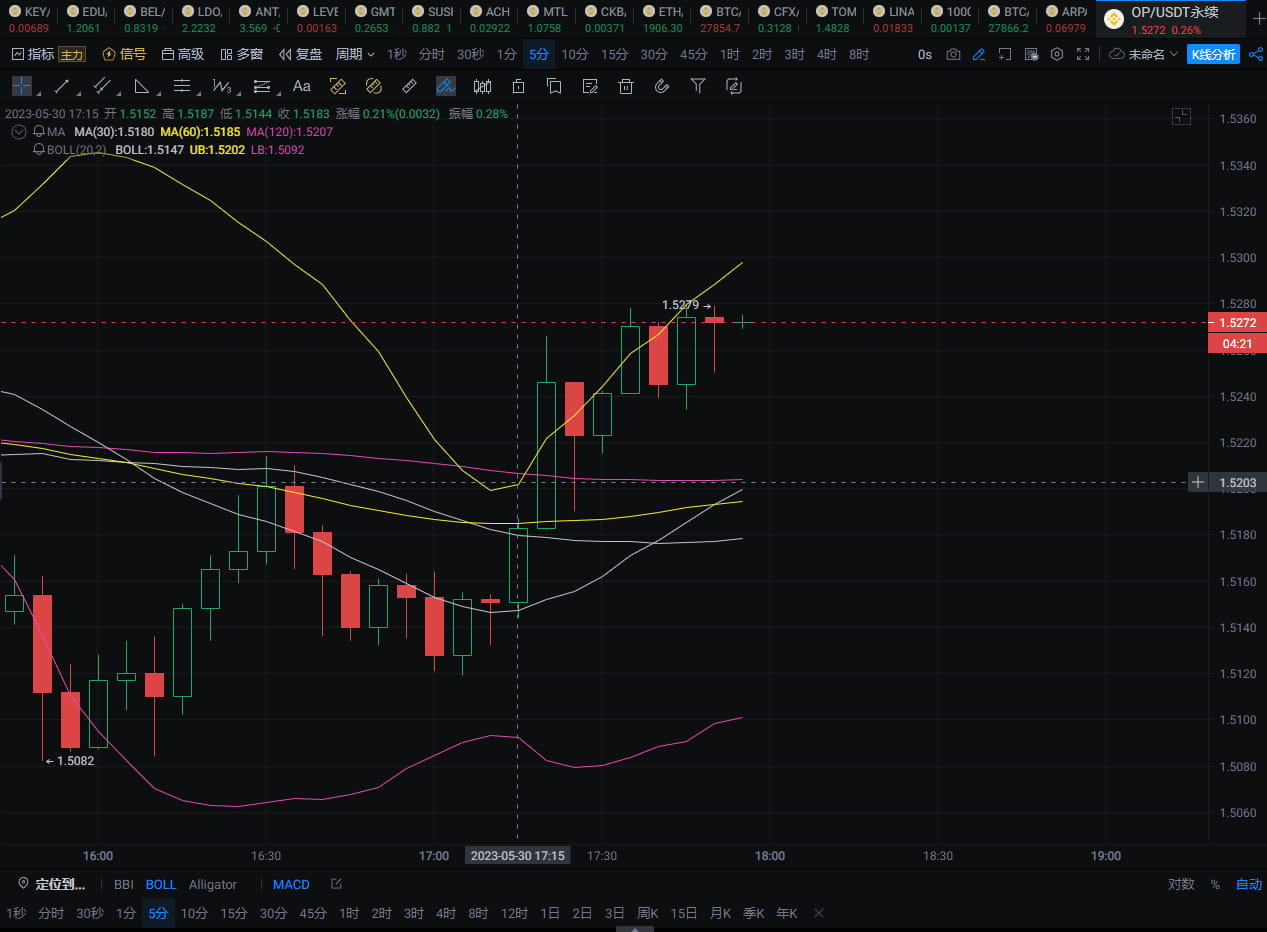Screen dimensions: 1267x932
Task: Take a chart screenshot with camera icon
Action: 953,54
